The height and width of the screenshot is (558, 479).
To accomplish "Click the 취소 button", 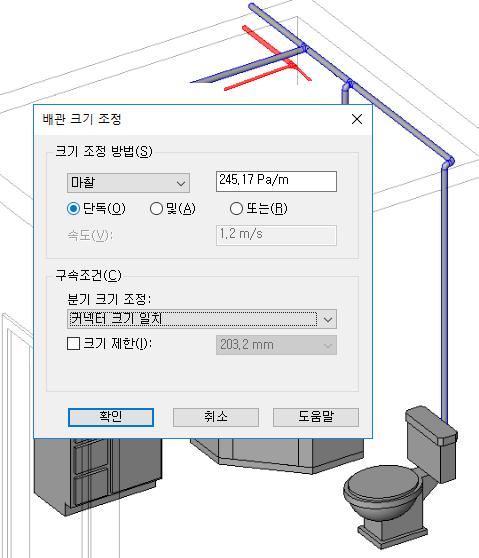I will (216, 417).
